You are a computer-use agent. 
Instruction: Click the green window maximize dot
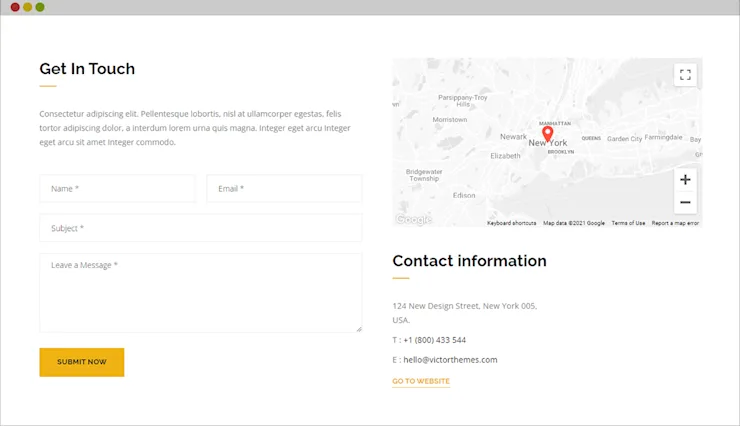(40, 7)
